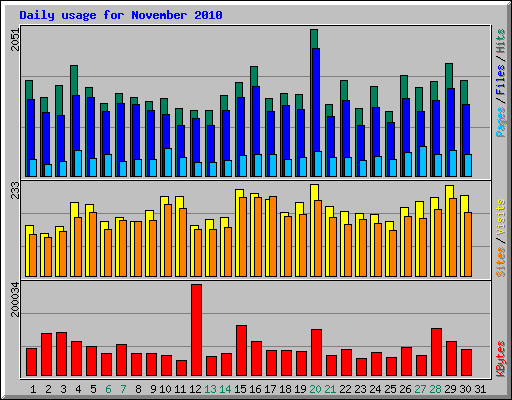
Task: Click day label 30 on the axis
Action: point(465,389)
